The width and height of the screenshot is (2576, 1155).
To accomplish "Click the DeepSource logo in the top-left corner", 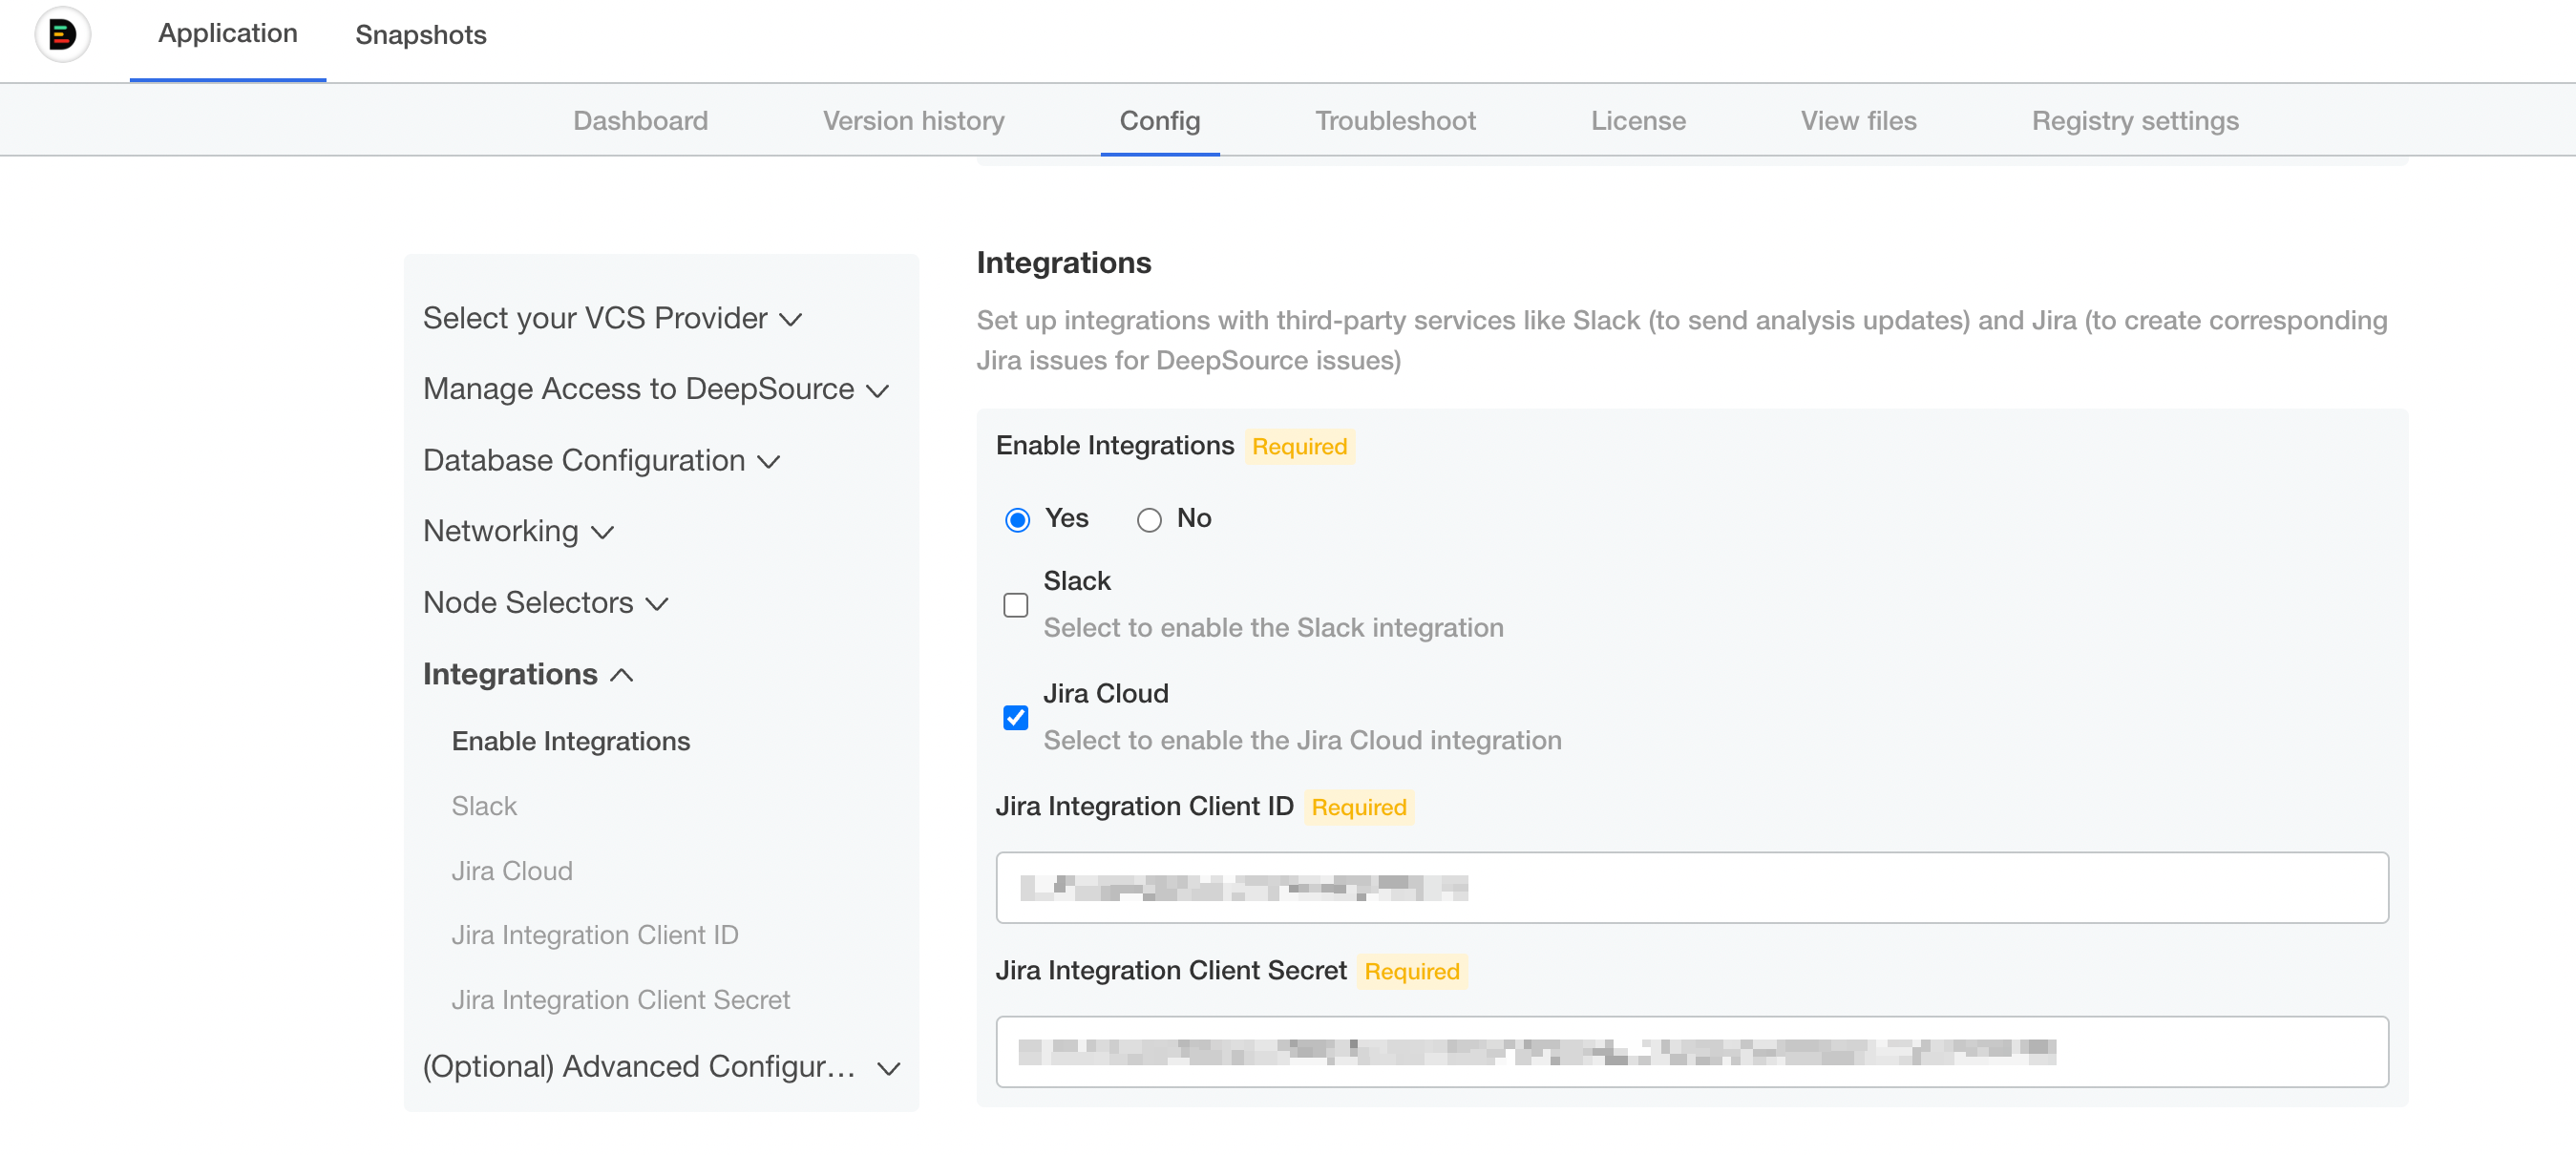I will pyautogui.click(x=62, y=34).
